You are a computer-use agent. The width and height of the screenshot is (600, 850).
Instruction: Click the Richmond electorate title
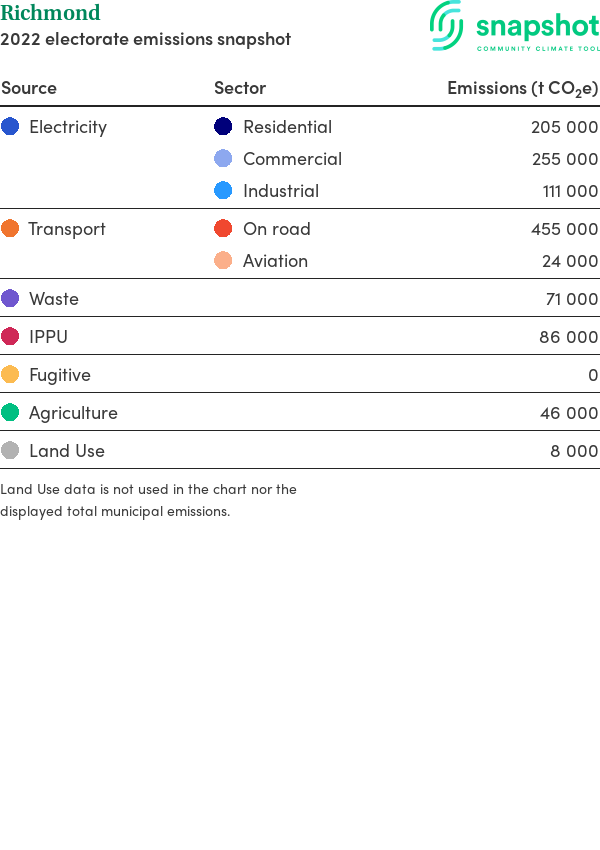click(x=50, y=12)
